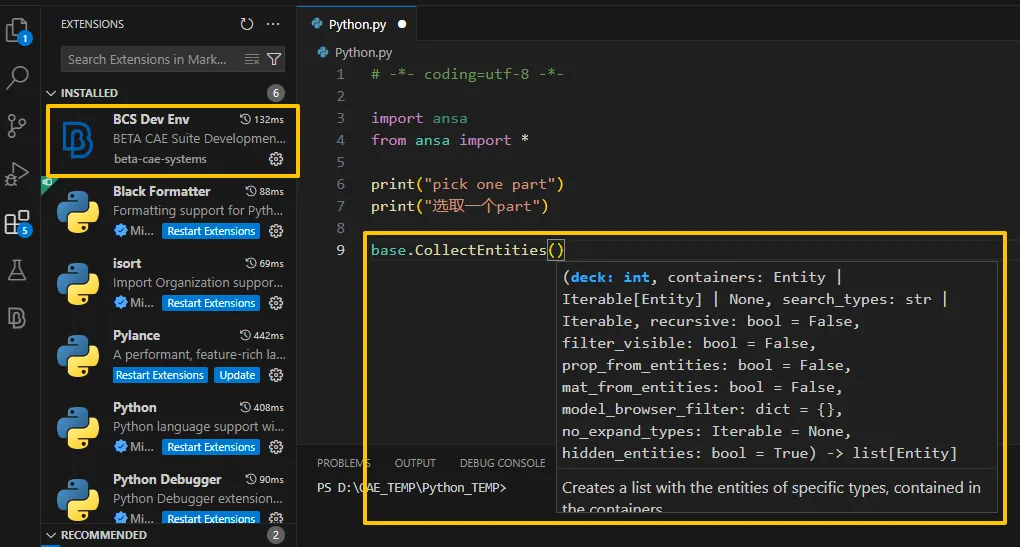Refresh the extensions list
This screenshot has height=547, width=1020.
247,24
